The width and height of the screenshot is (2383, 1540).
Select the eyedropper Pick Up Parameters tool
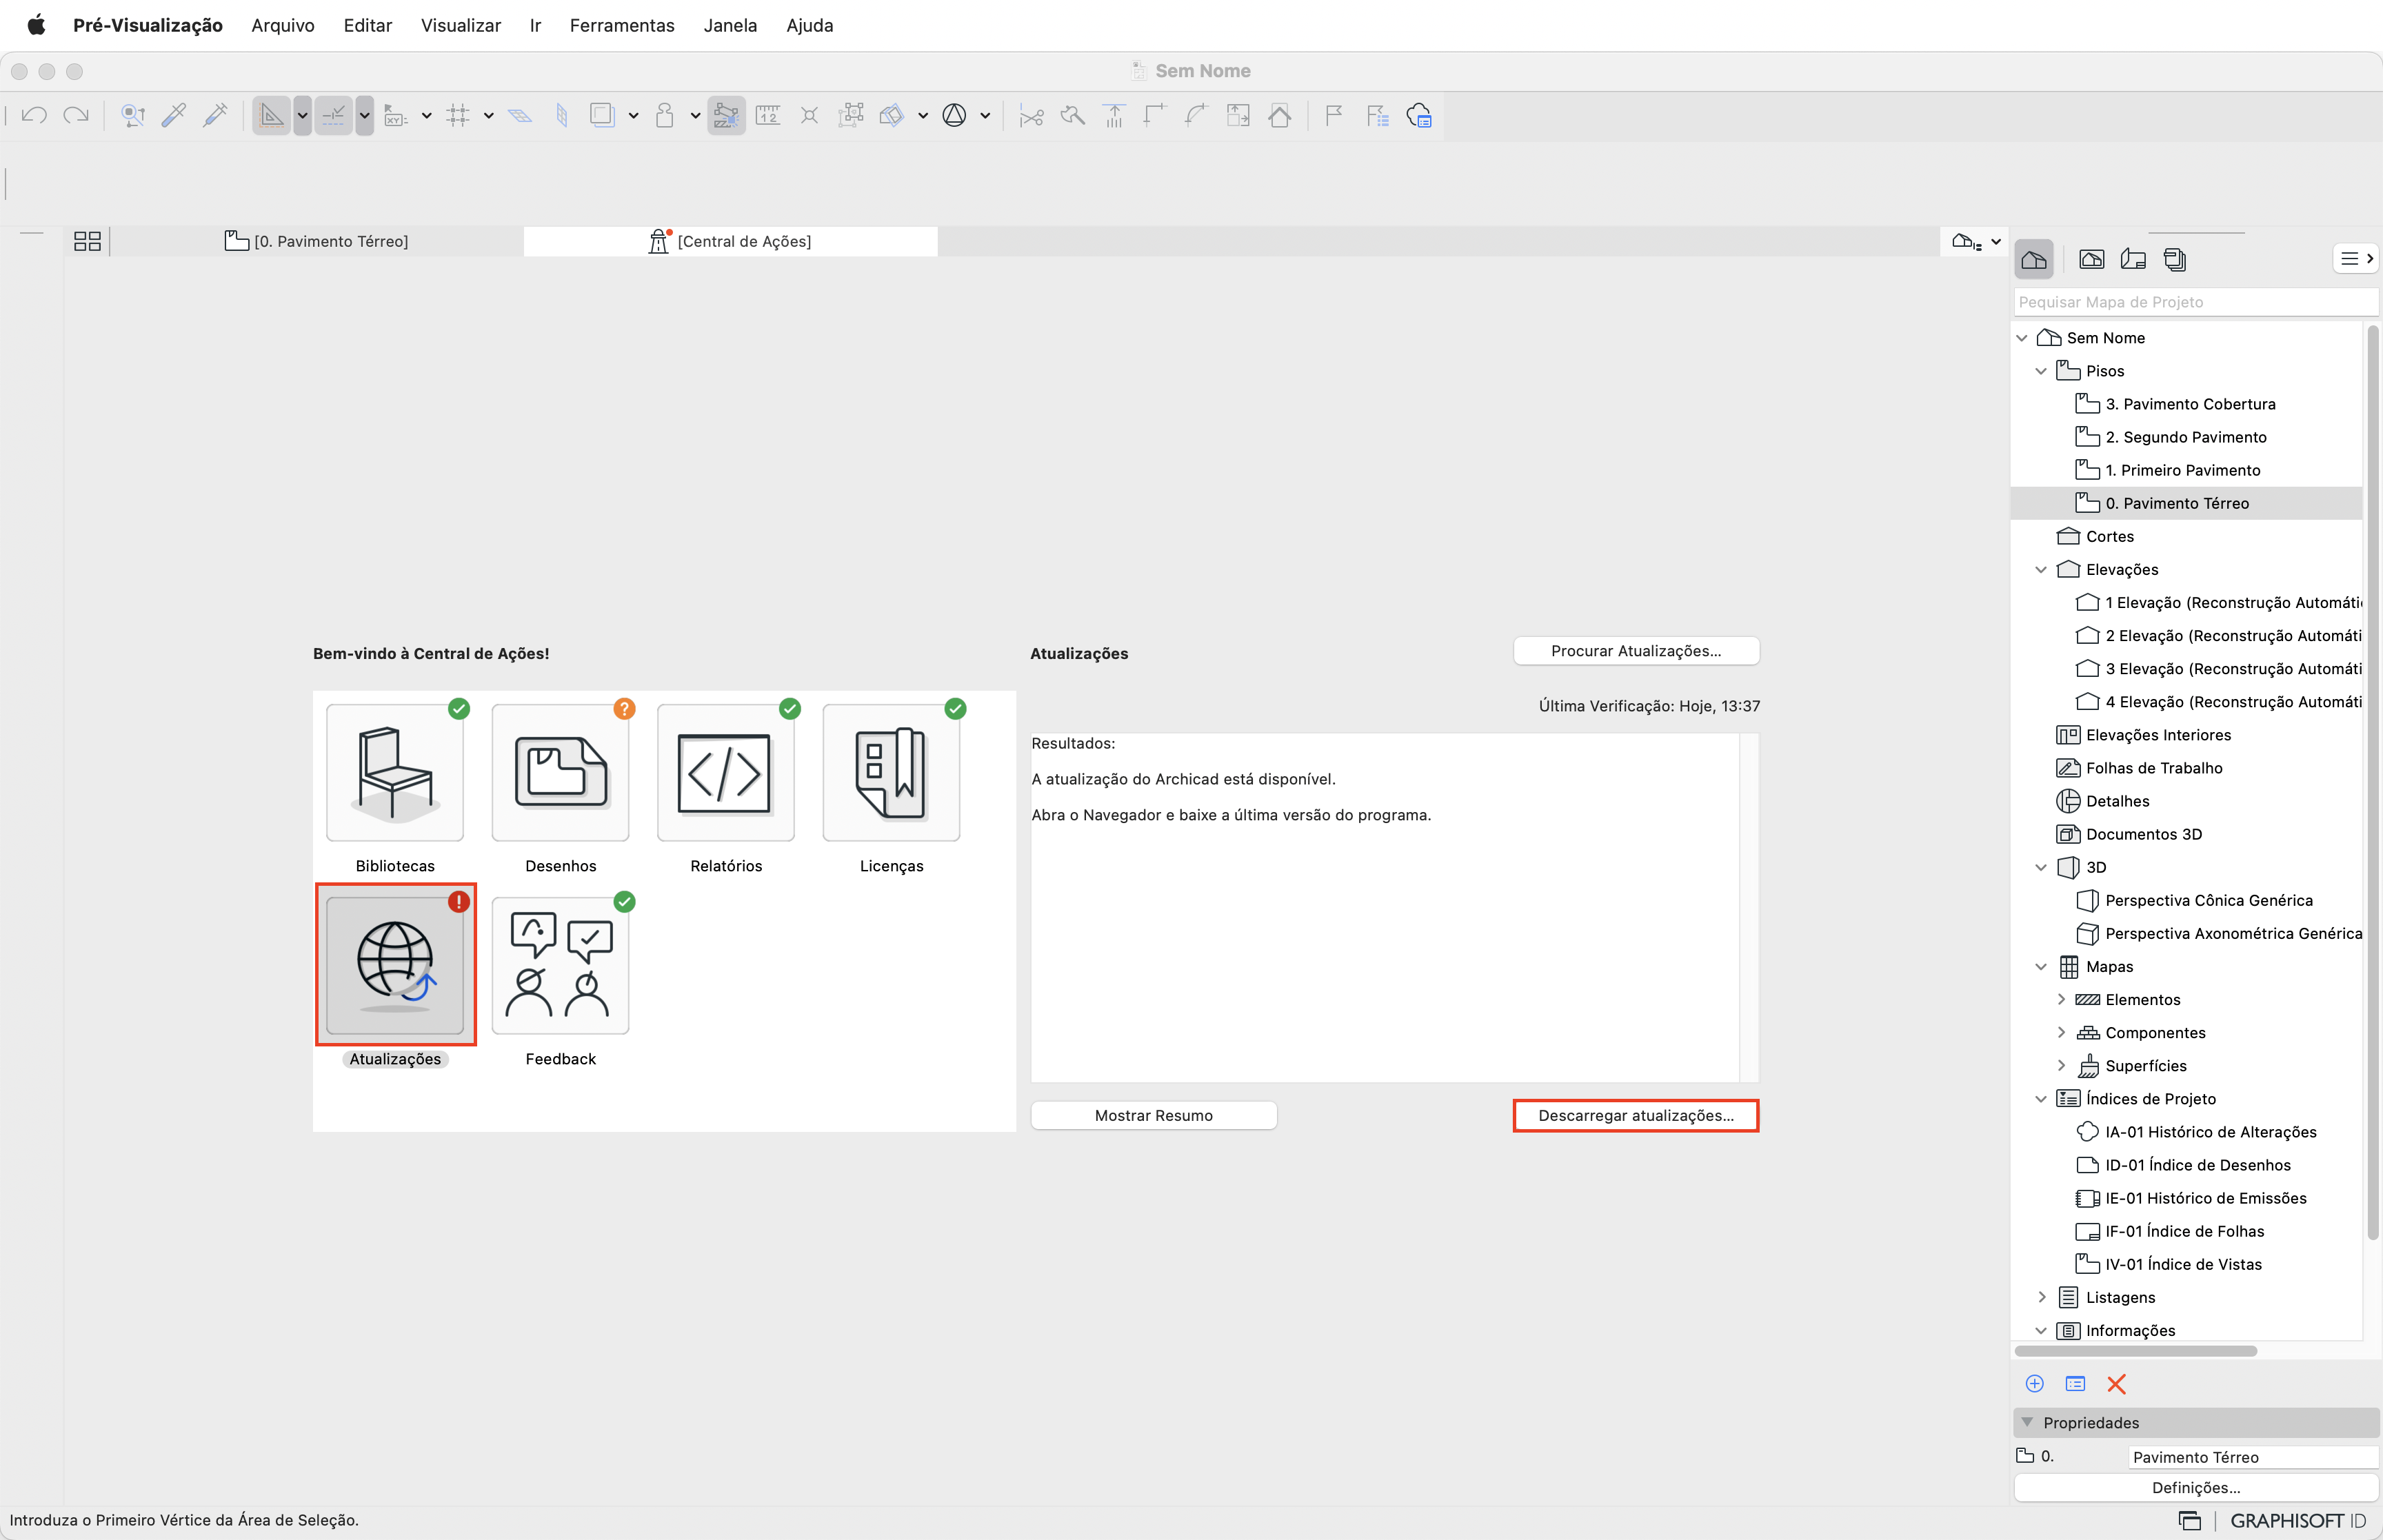tap(175, 115)
